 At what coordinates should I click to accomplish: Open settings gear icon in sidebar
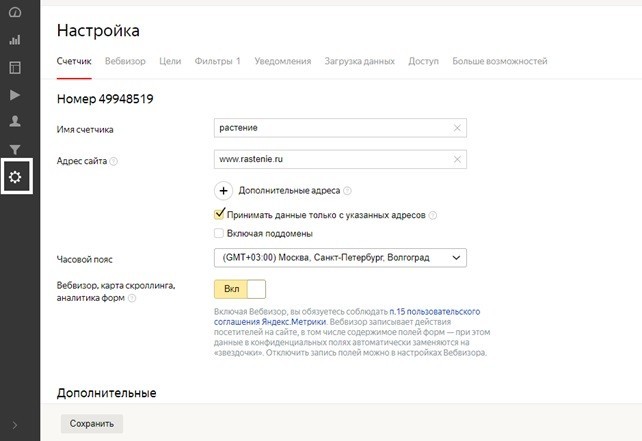click(x=16, y=177)
